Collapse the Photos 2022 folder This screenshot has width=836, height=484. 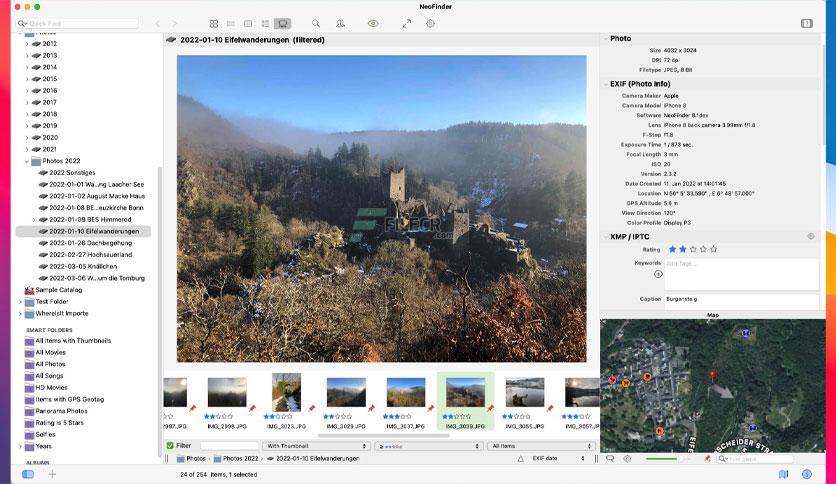click(x=27, y=161)
